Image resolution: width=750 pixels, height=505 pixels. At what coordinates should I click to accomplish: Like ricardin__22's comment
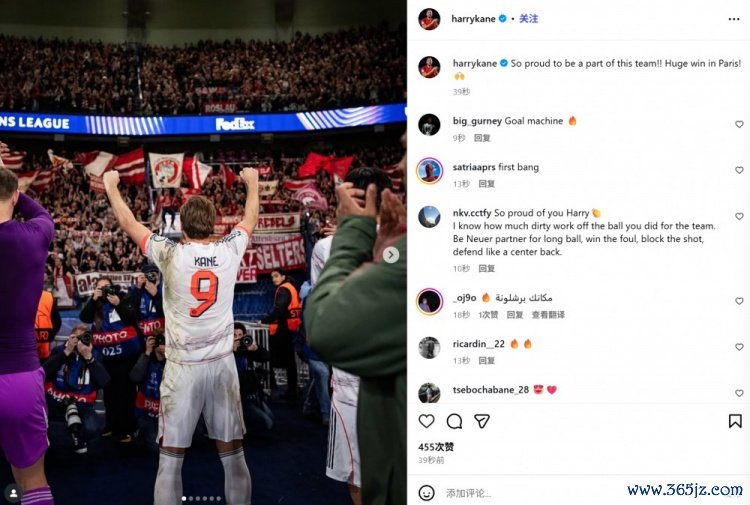tap(739, 347)
